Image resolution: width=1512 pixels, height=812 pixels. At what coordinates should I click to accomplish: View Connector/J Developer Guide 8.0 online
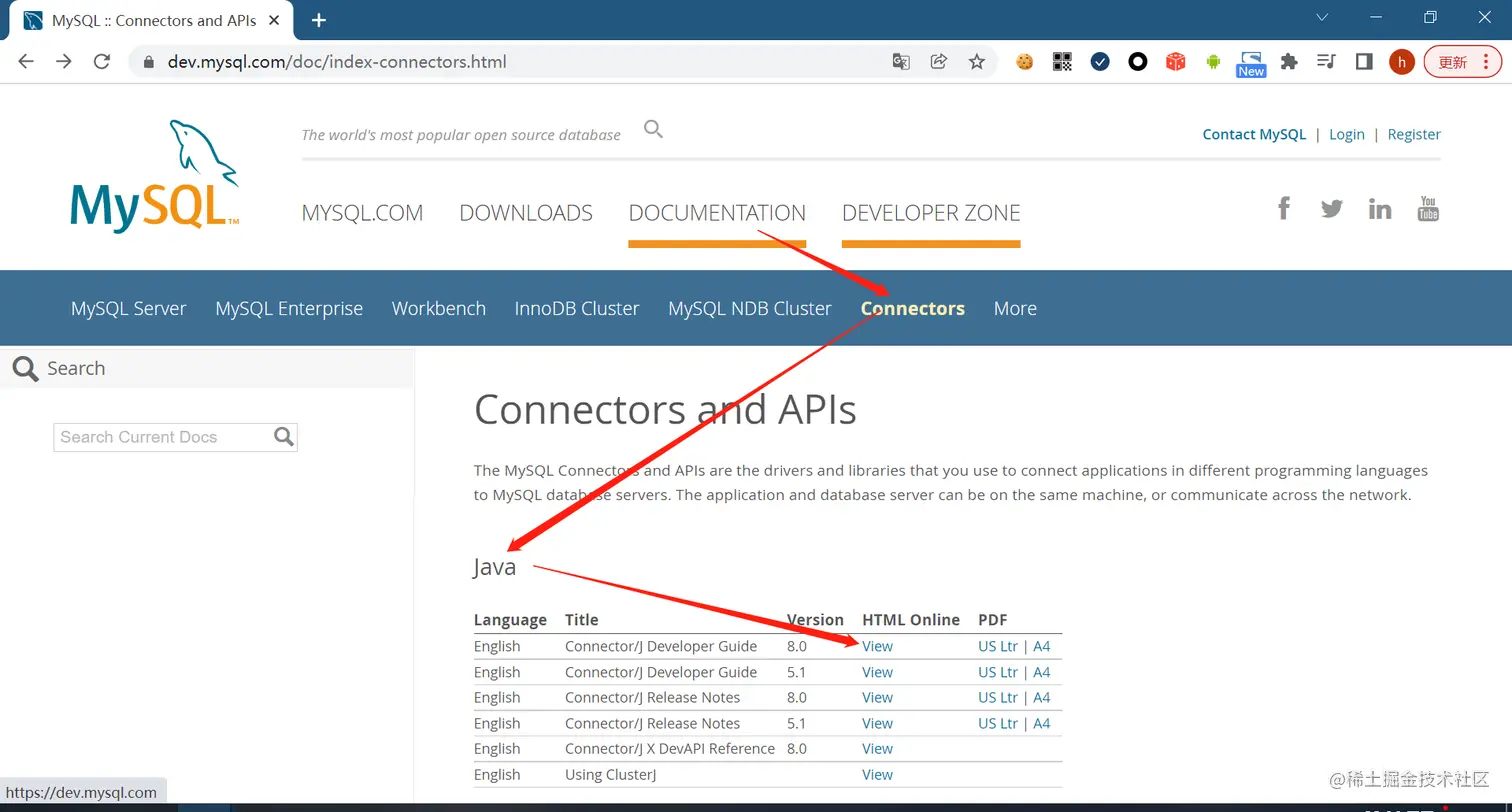click(x=877, y=646)
